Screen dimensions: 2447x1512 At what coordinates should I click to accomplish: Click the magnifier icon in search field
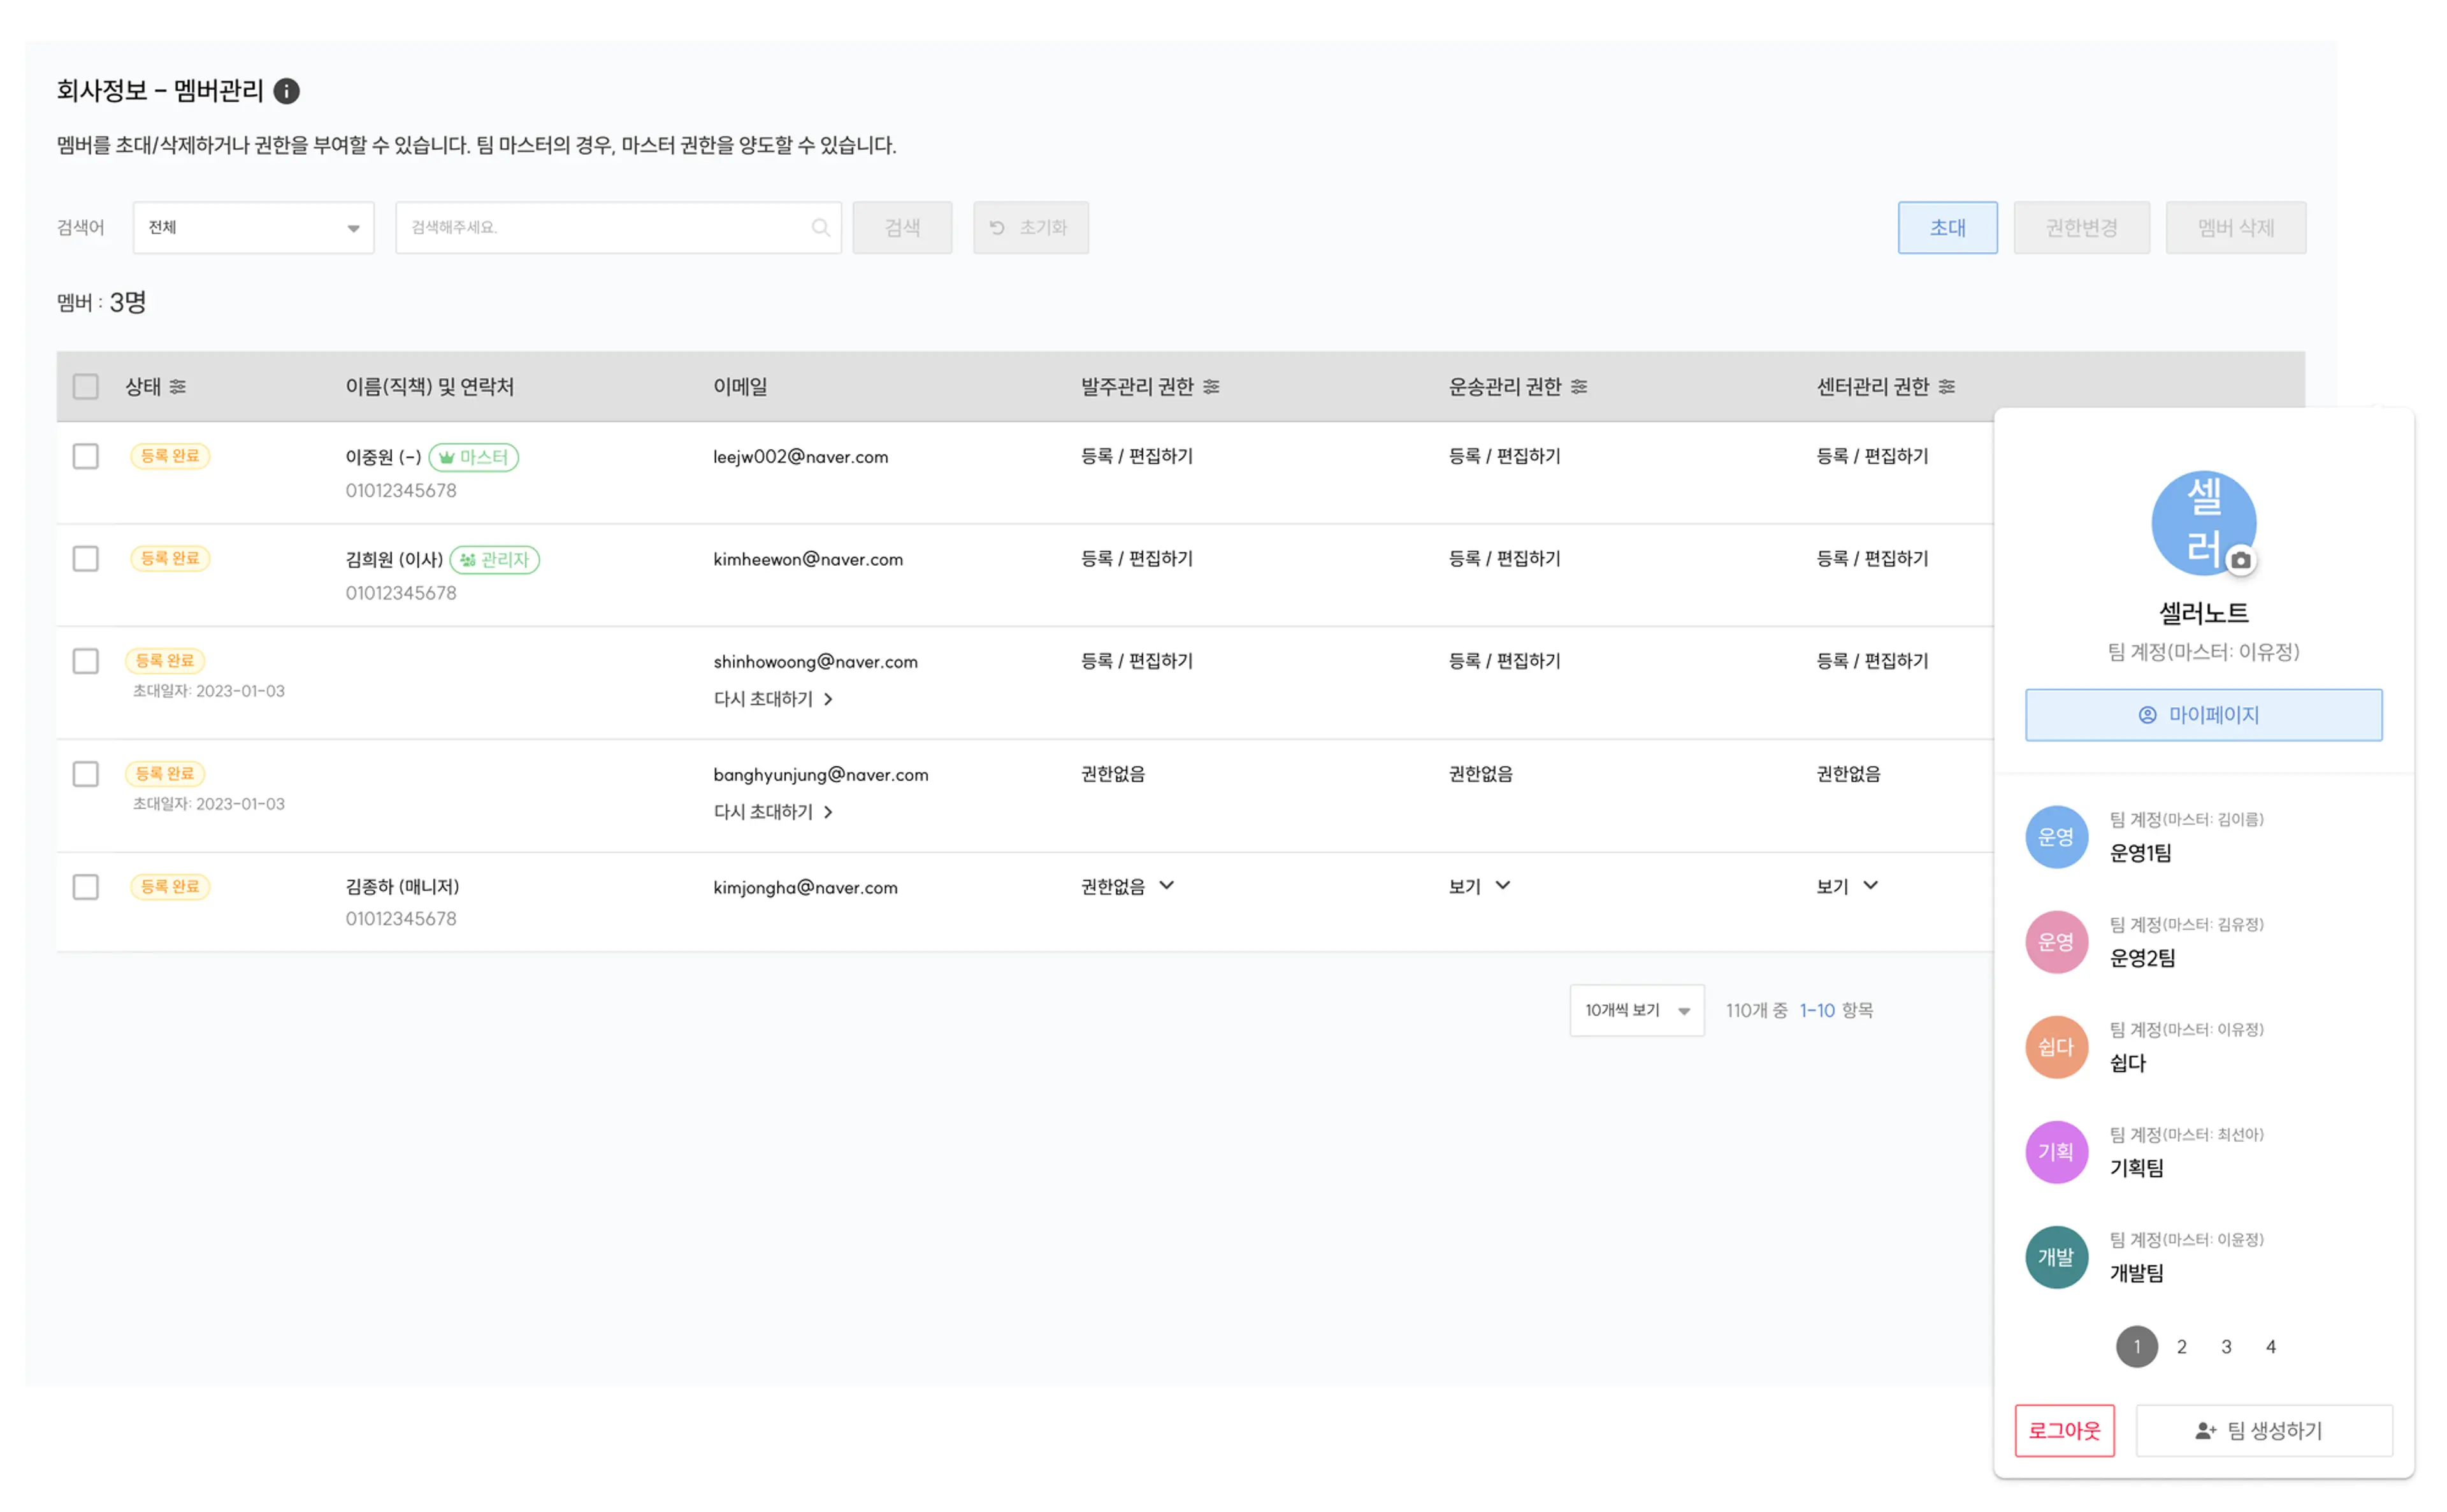[820, 228]
